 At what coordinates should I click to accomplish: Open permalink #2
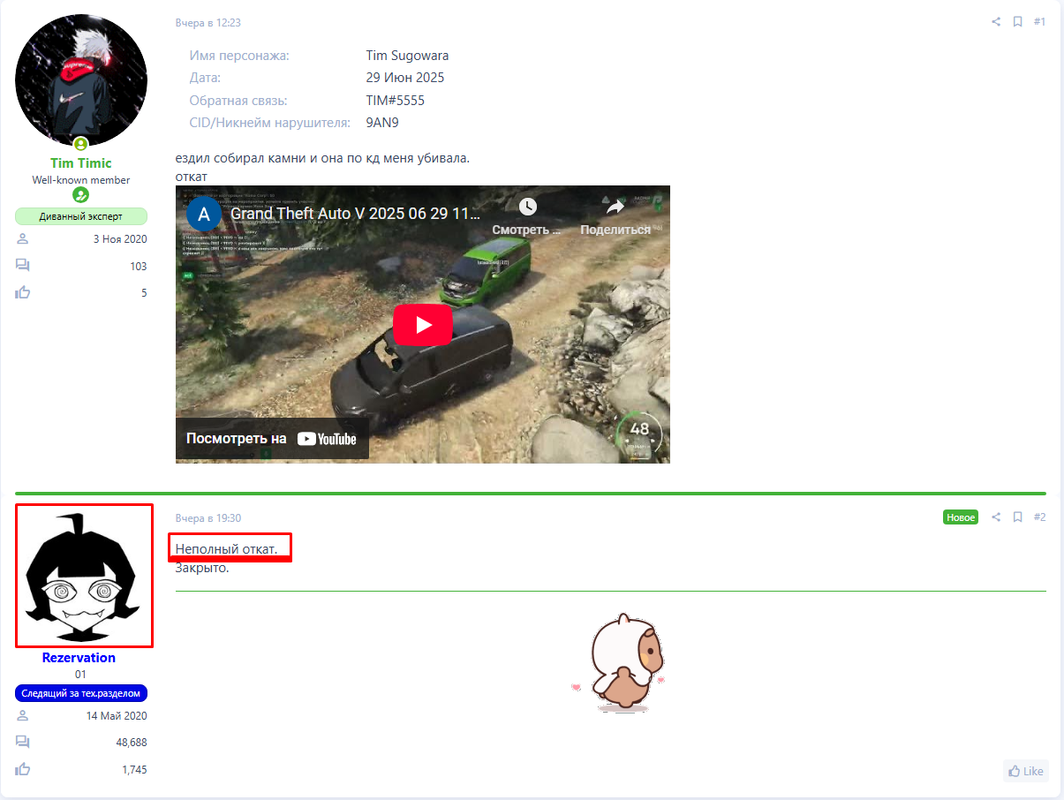point(1039,517)
